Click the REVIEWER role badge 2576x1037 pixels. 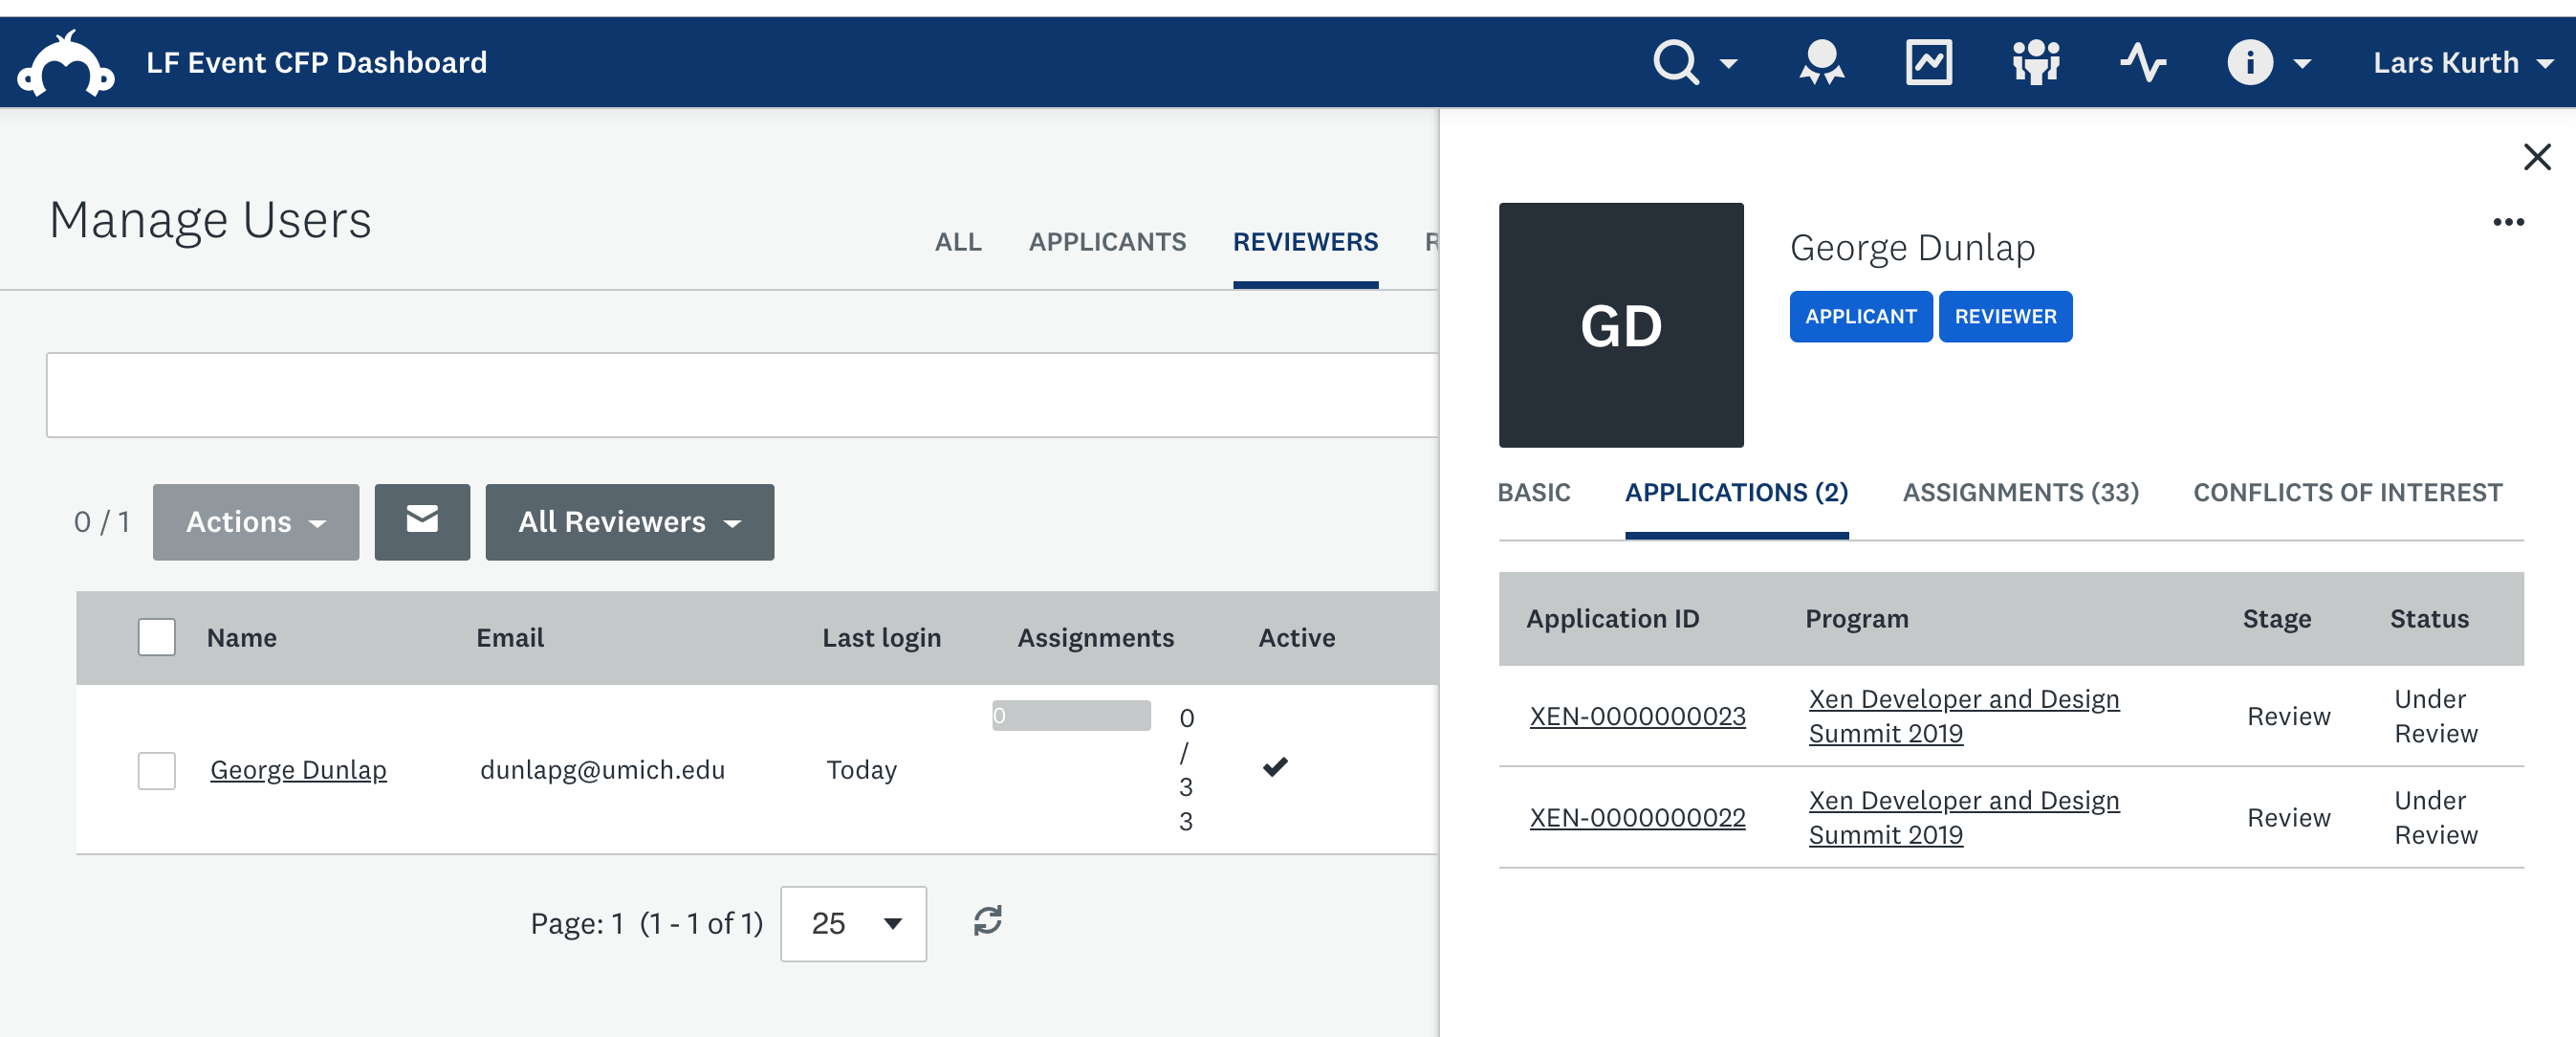[x=2005, y=317]
